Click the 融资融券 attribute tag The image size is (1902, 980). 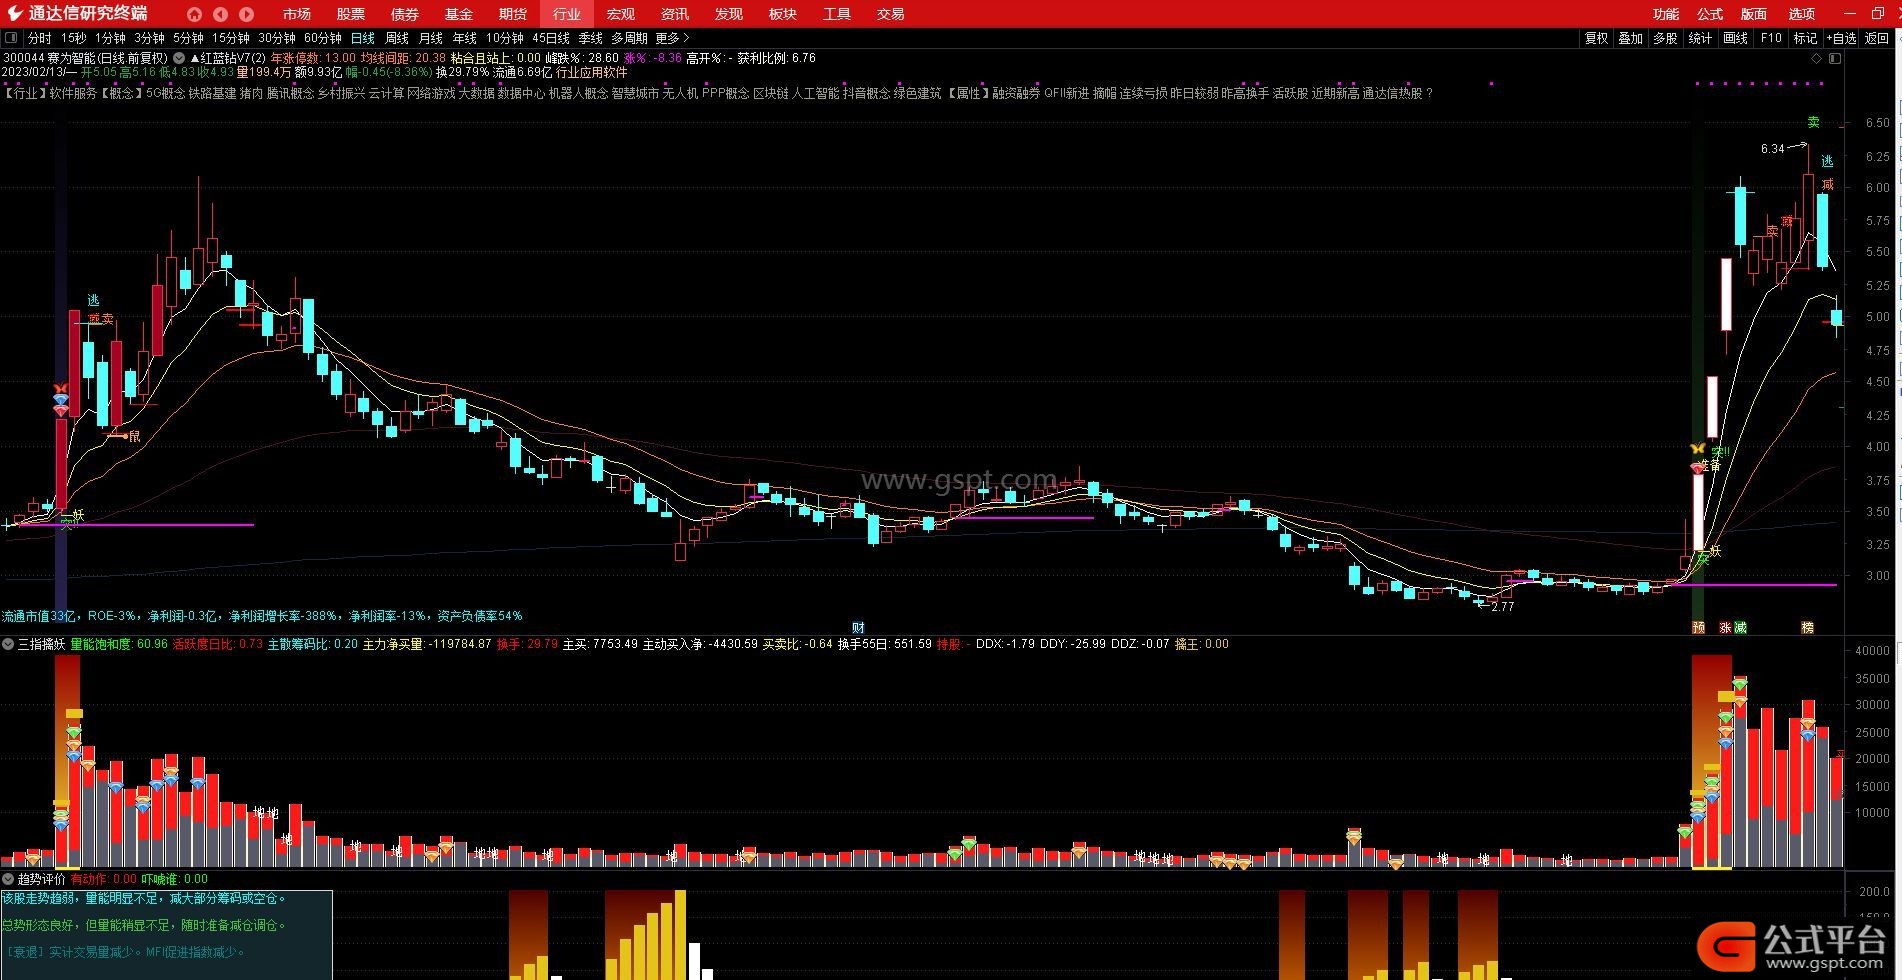1017,93
